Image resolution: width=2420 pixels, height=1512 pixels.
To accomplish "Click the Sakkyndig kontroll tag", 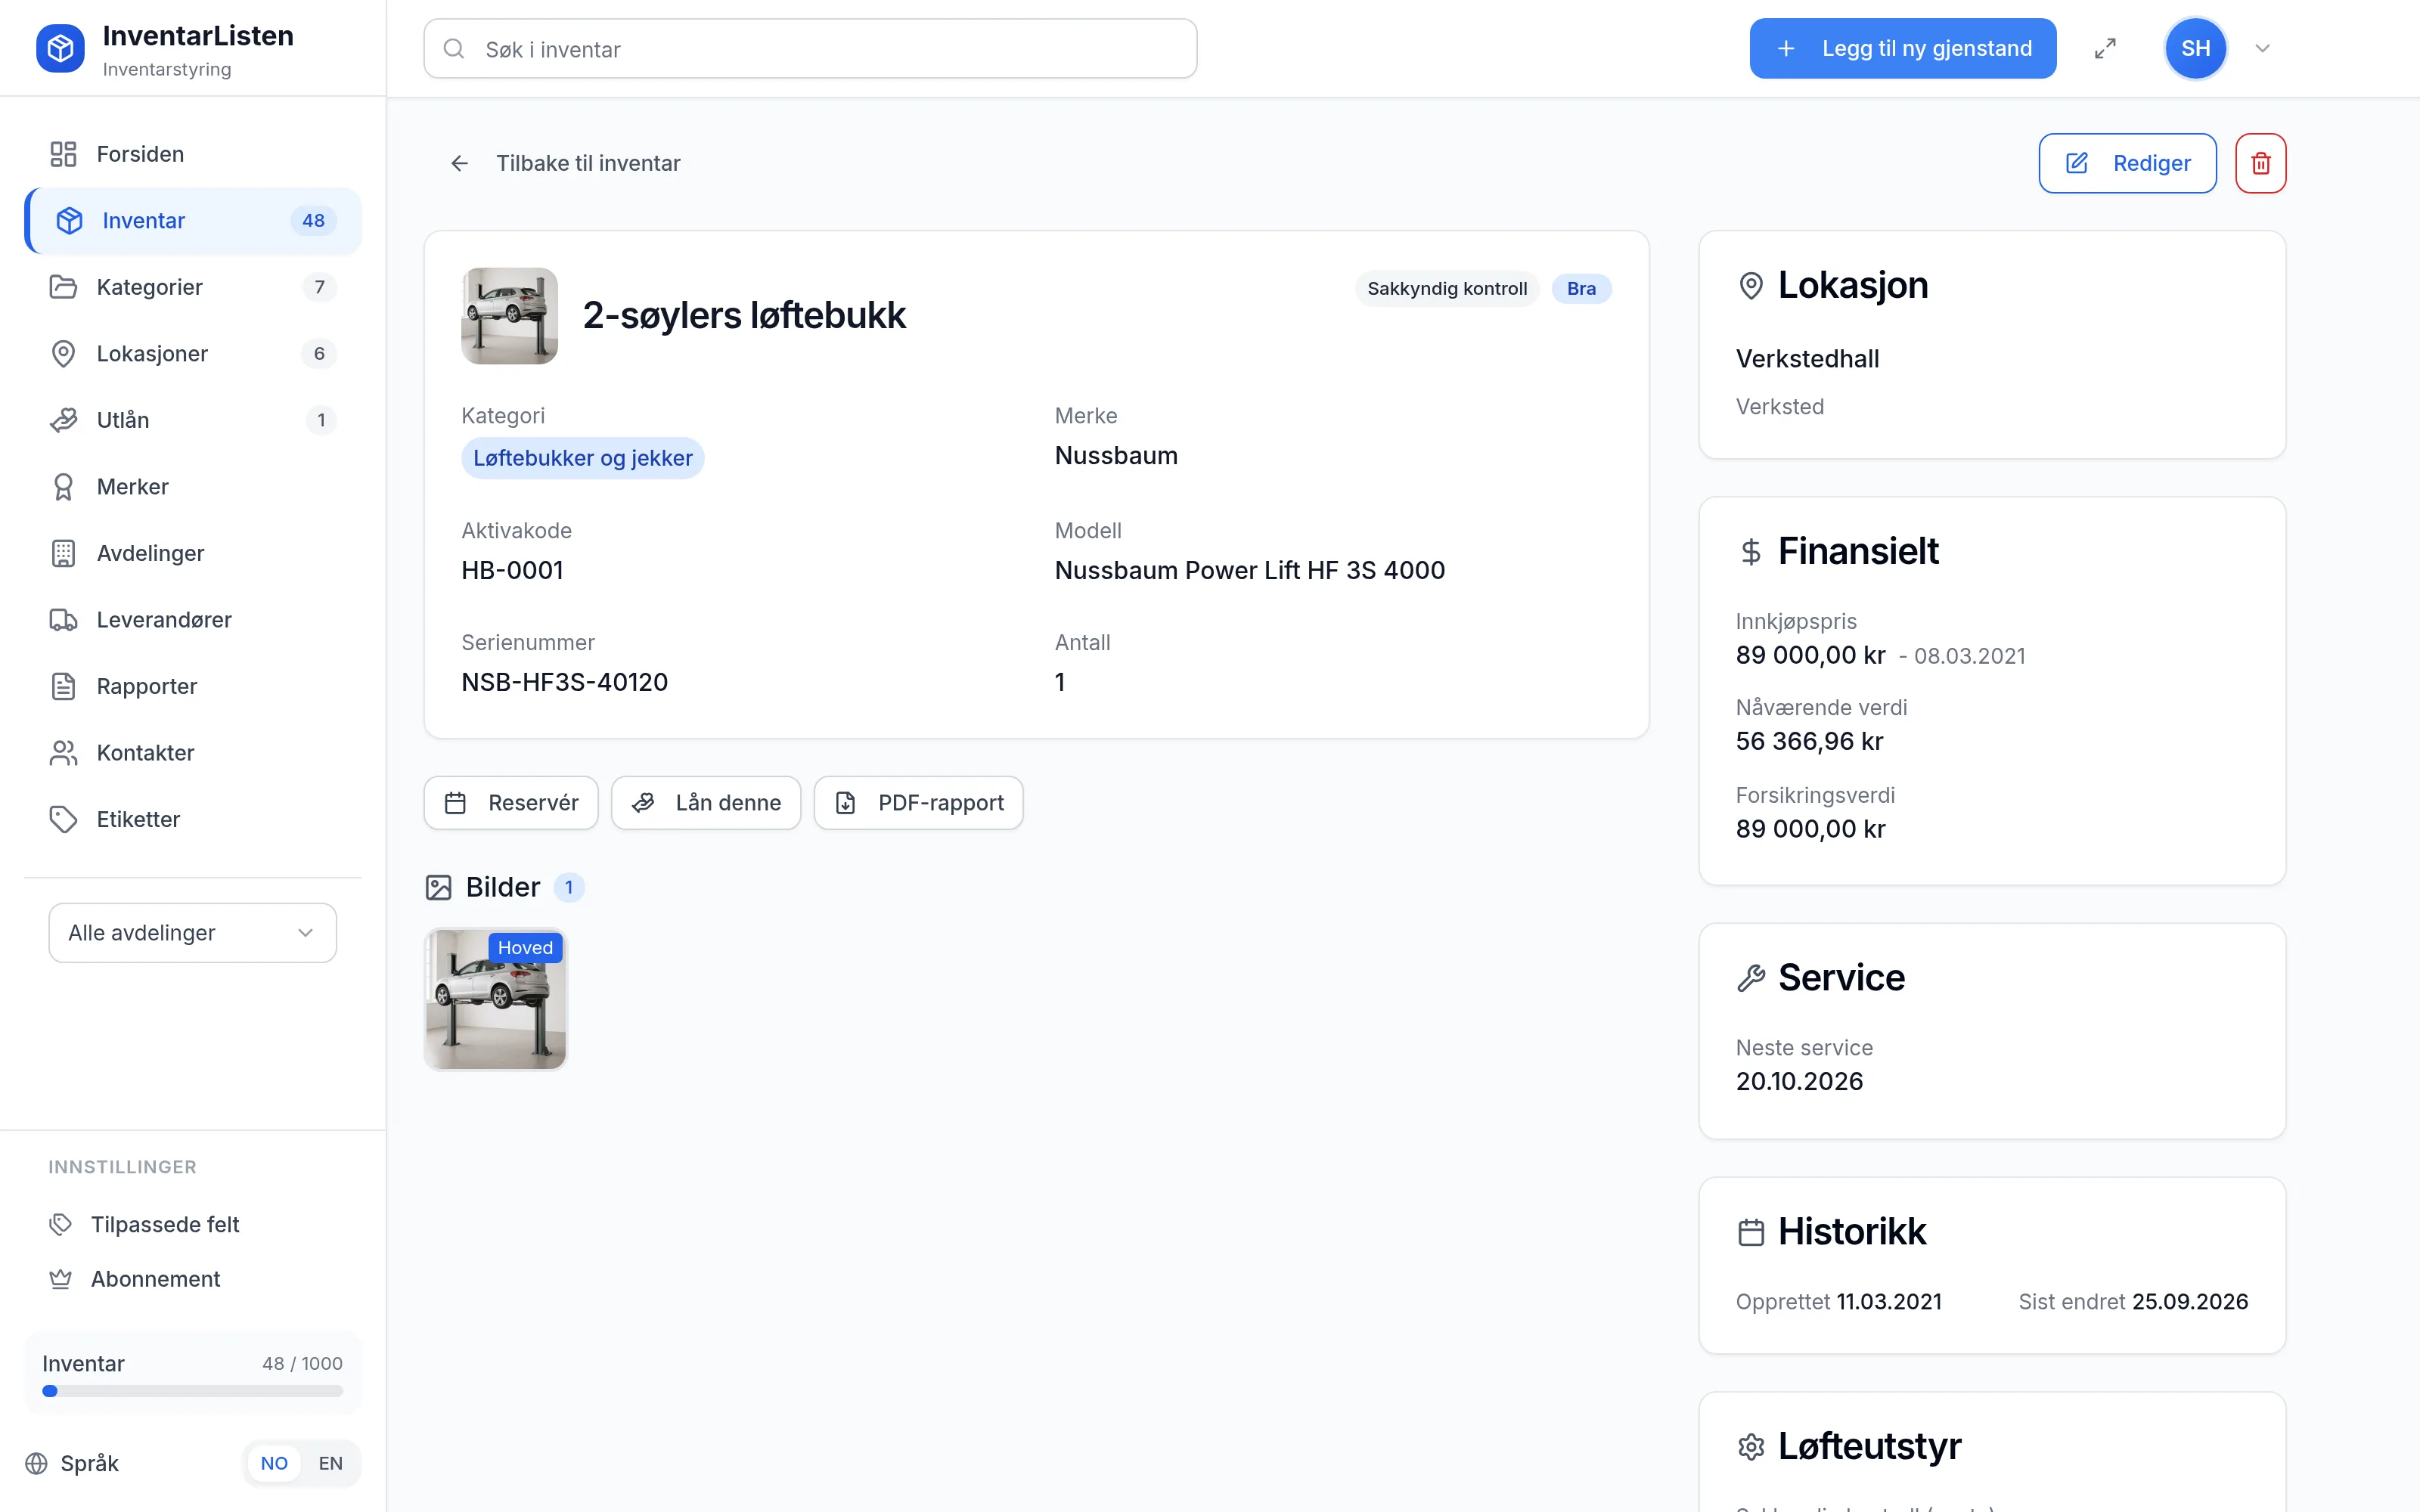I will [1447, 288].
